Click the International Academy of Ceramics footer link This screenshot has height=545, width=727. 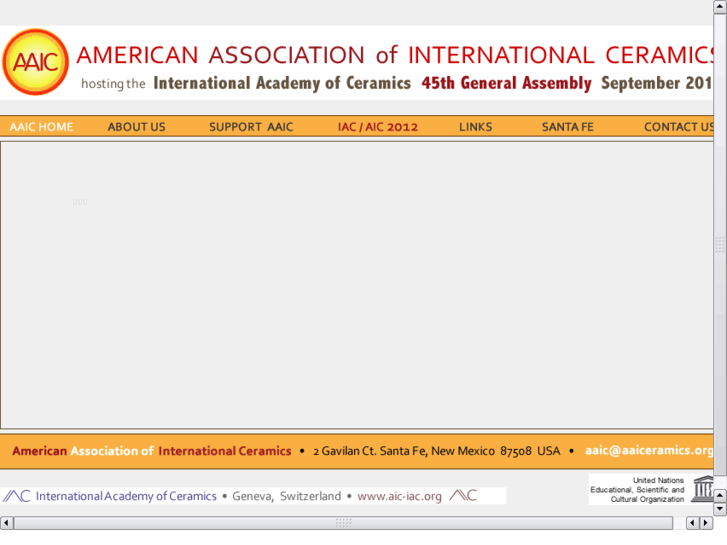[126, 496]
